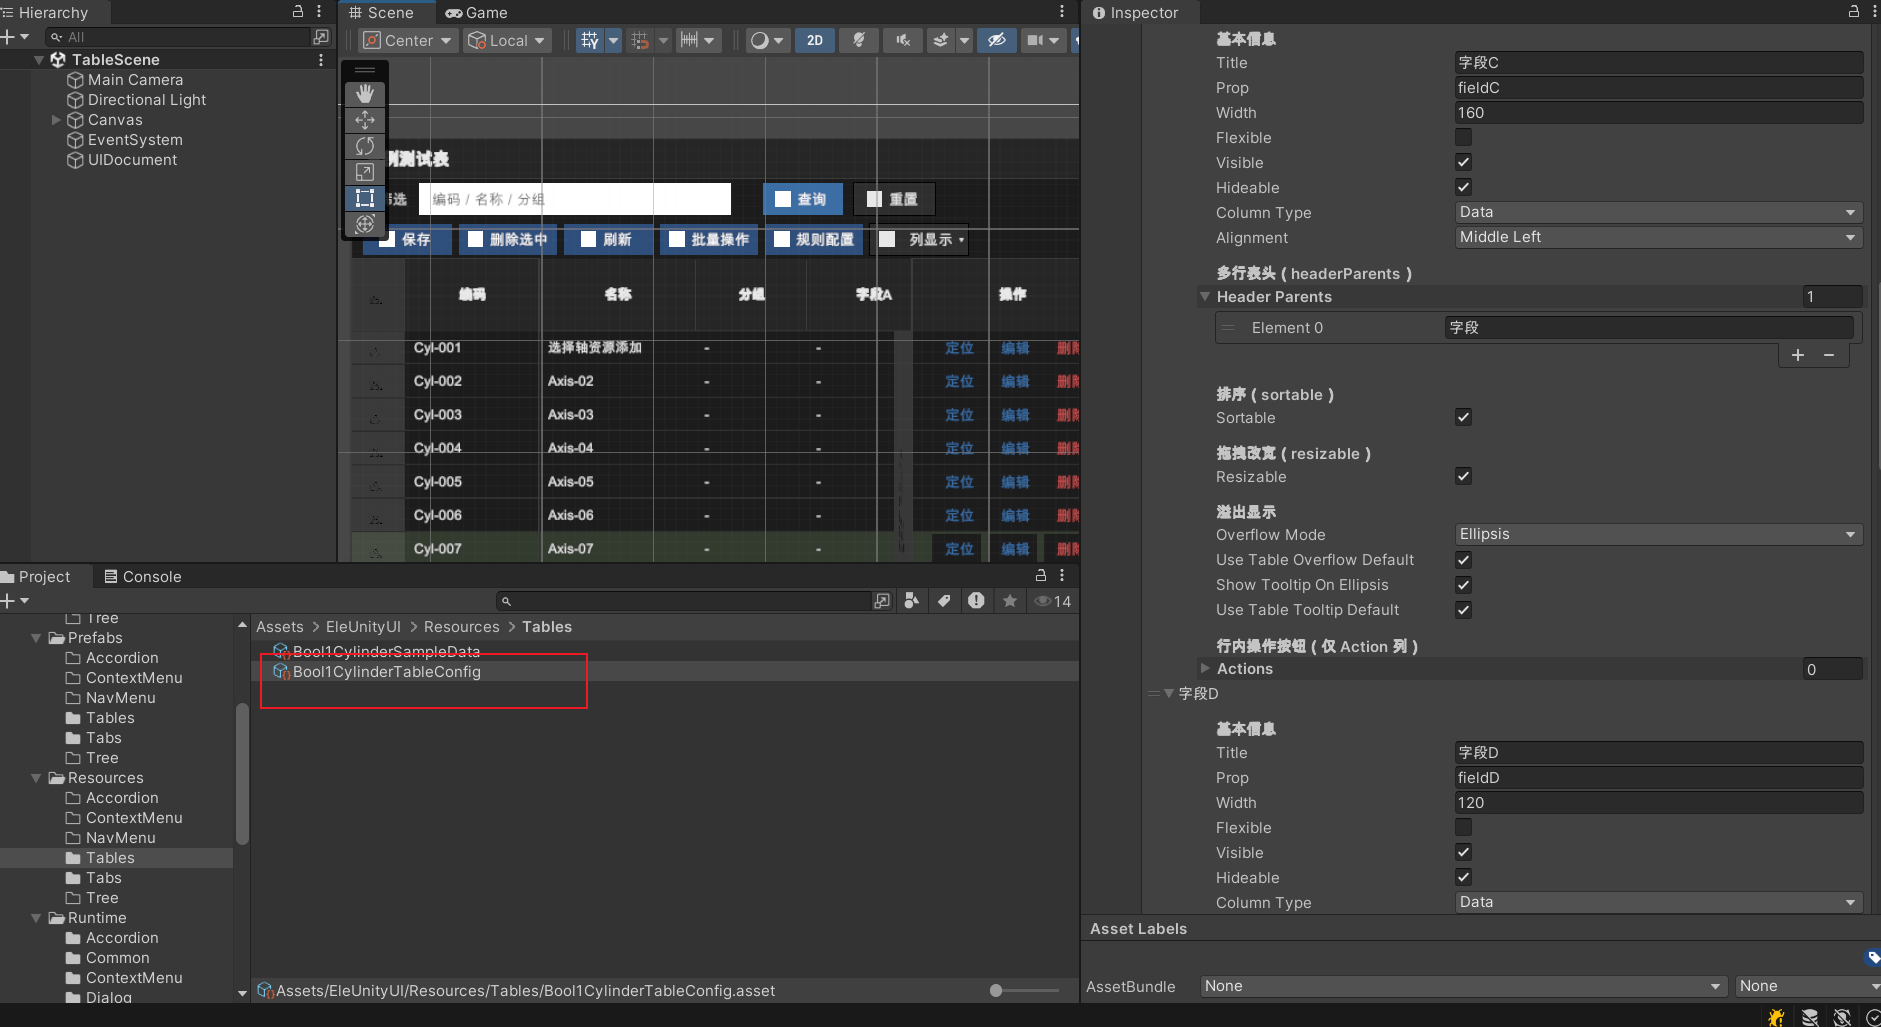Image resolution: width=1881 pixels, height=1027 pixels.
Task: Open Column Type dropdown for 字段C
Action: click(1658, 212)
